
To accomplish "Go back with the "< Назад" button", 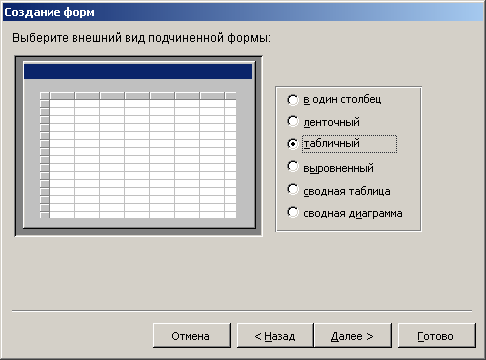I will click(x=275, y=336).
